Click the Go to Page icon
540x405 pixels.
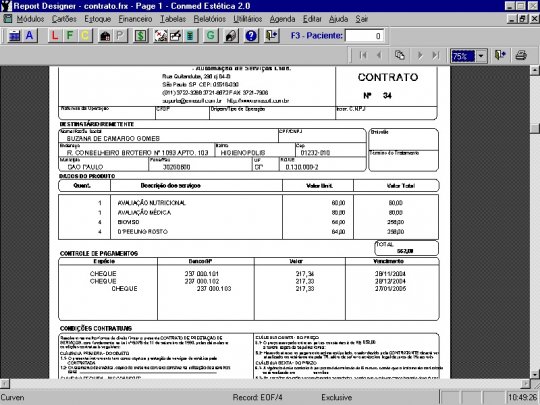[x=399, y=55]
